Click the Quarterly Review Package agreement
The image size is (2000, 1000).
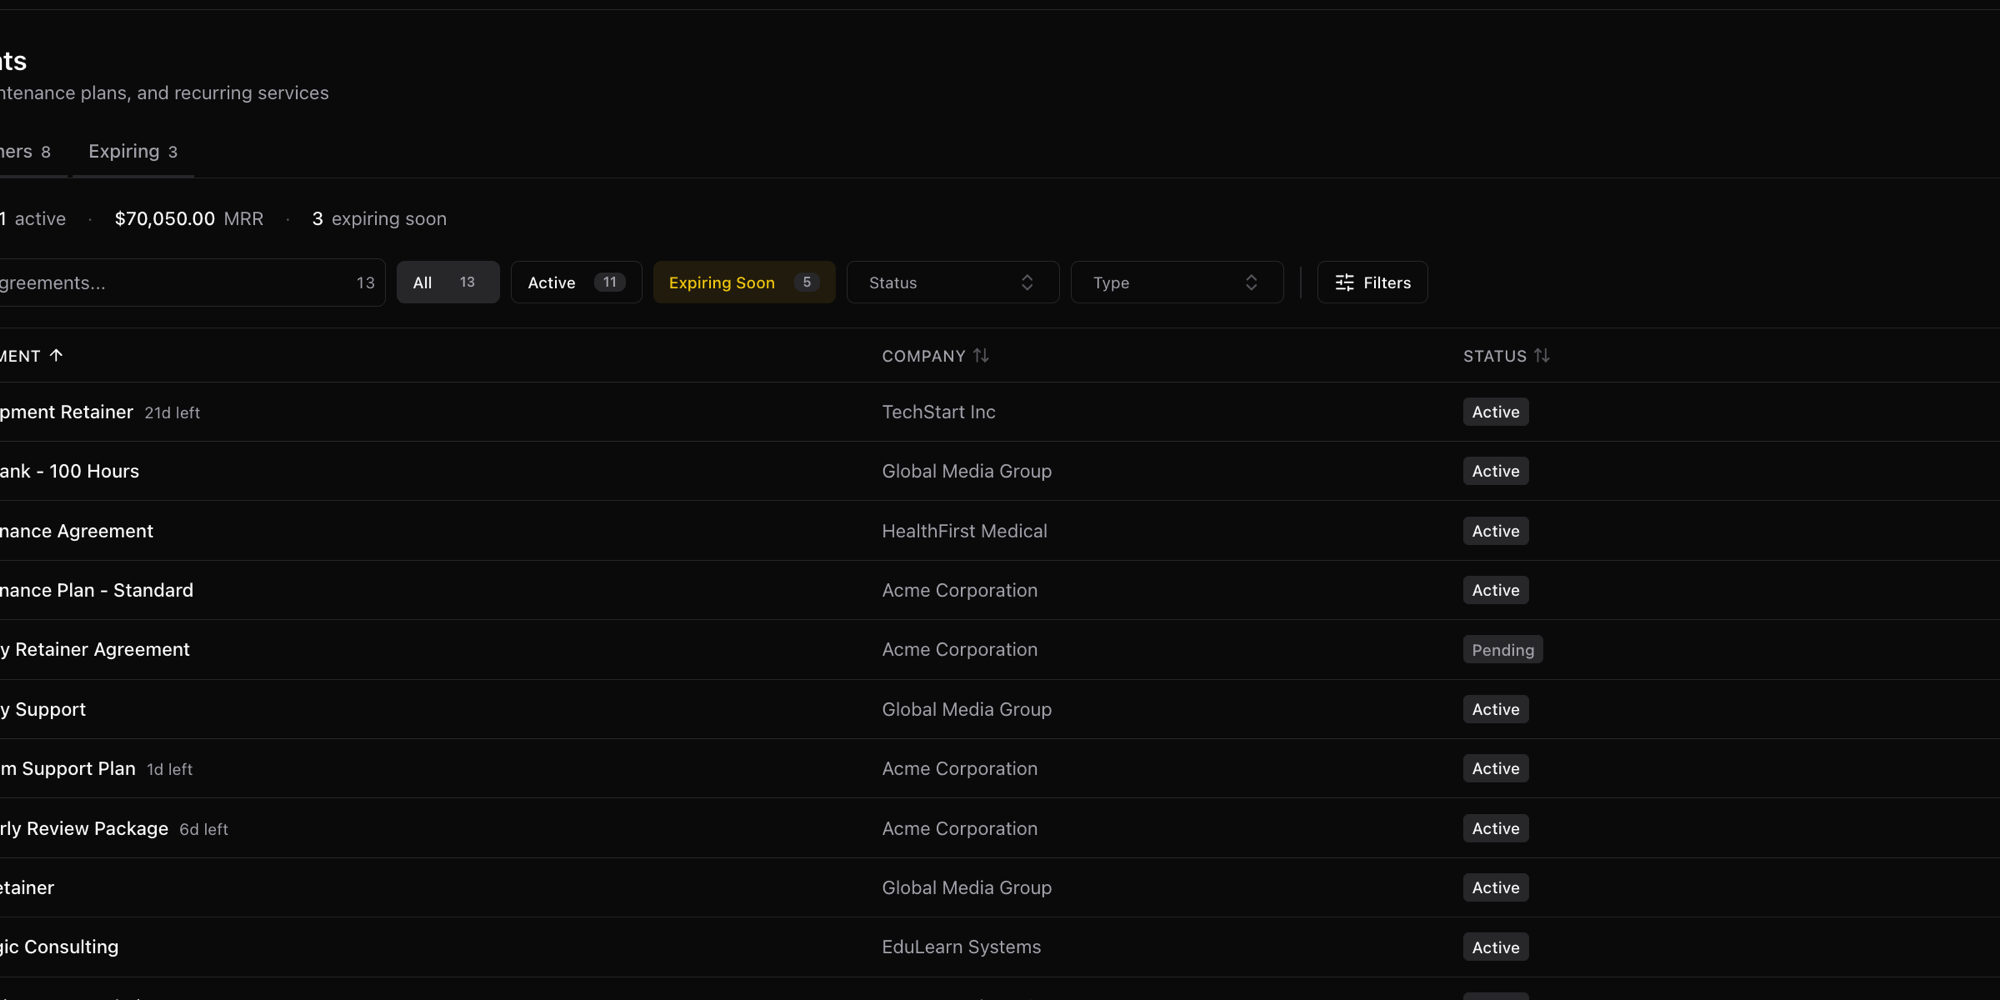tap(85, 829)
